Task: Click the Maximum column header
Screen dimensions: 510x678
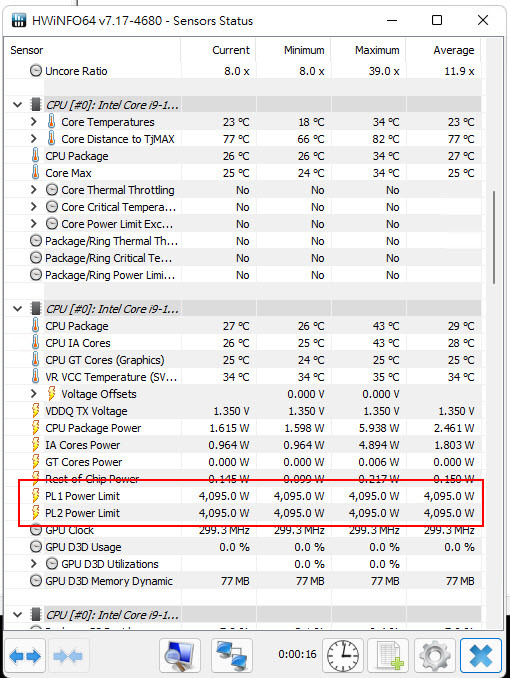Action: coord(368,50)
